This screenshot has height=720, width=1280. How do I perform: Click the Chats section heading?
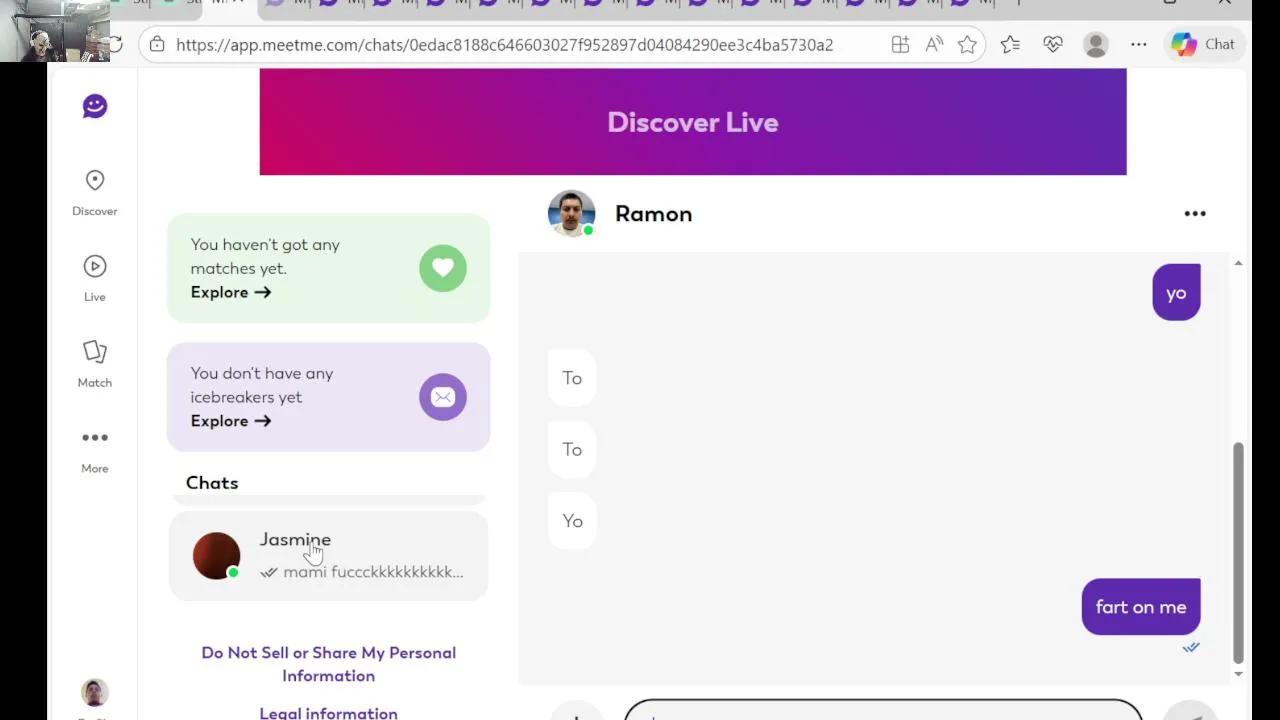pos(212,483)
